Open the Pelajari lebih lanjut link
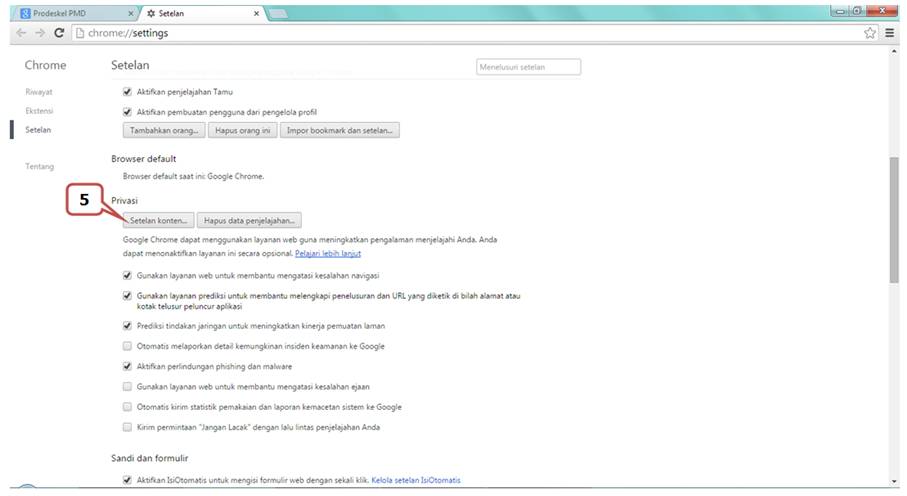This screenshot has width=907, height=496. pos(328,253)
